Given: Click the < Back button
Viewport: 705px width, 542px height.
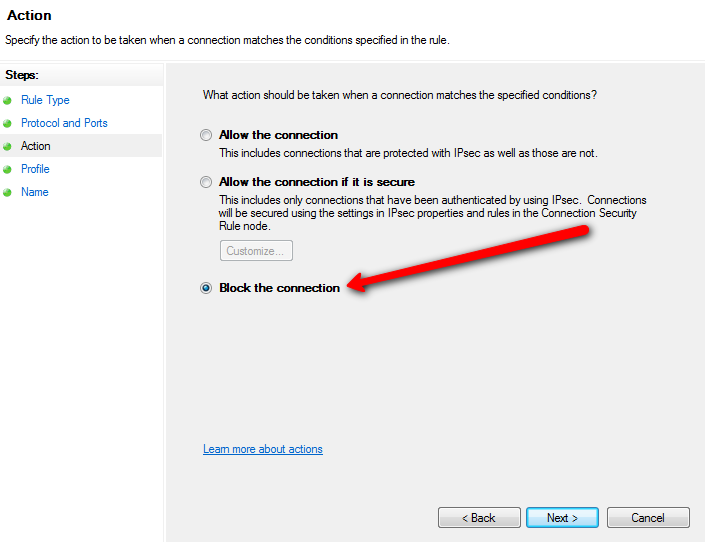Looking at the screenshot, I should tap(479, 518).
